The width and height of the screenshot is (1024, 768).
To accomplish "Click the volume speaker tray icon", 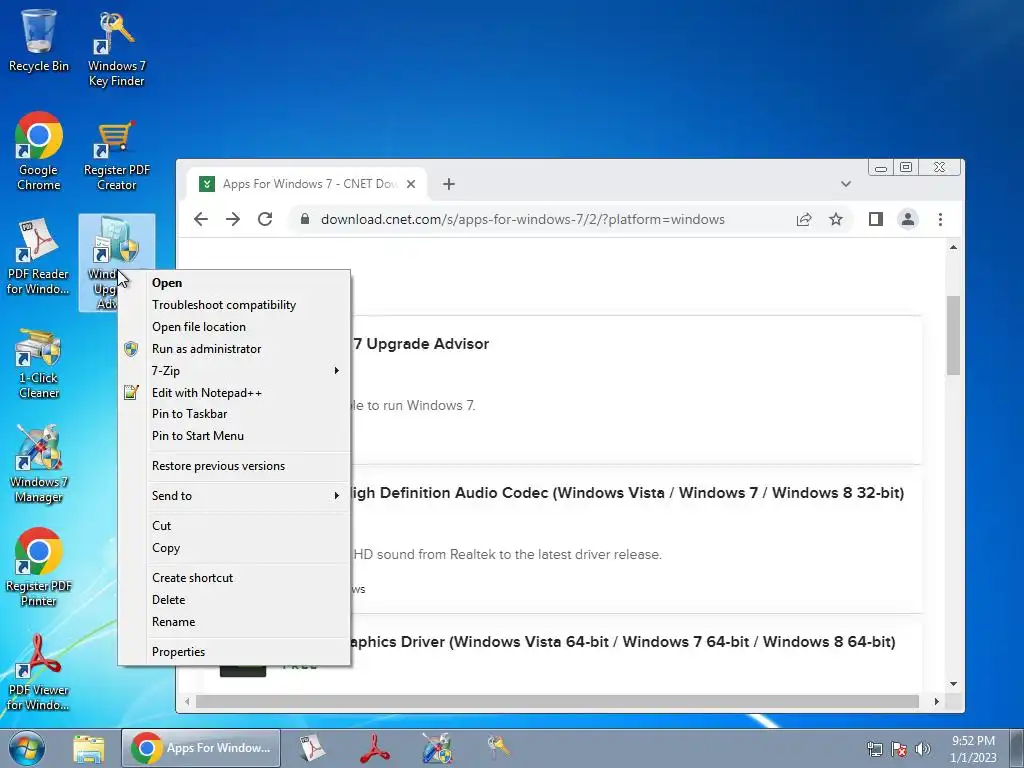I will pos(923,749).
